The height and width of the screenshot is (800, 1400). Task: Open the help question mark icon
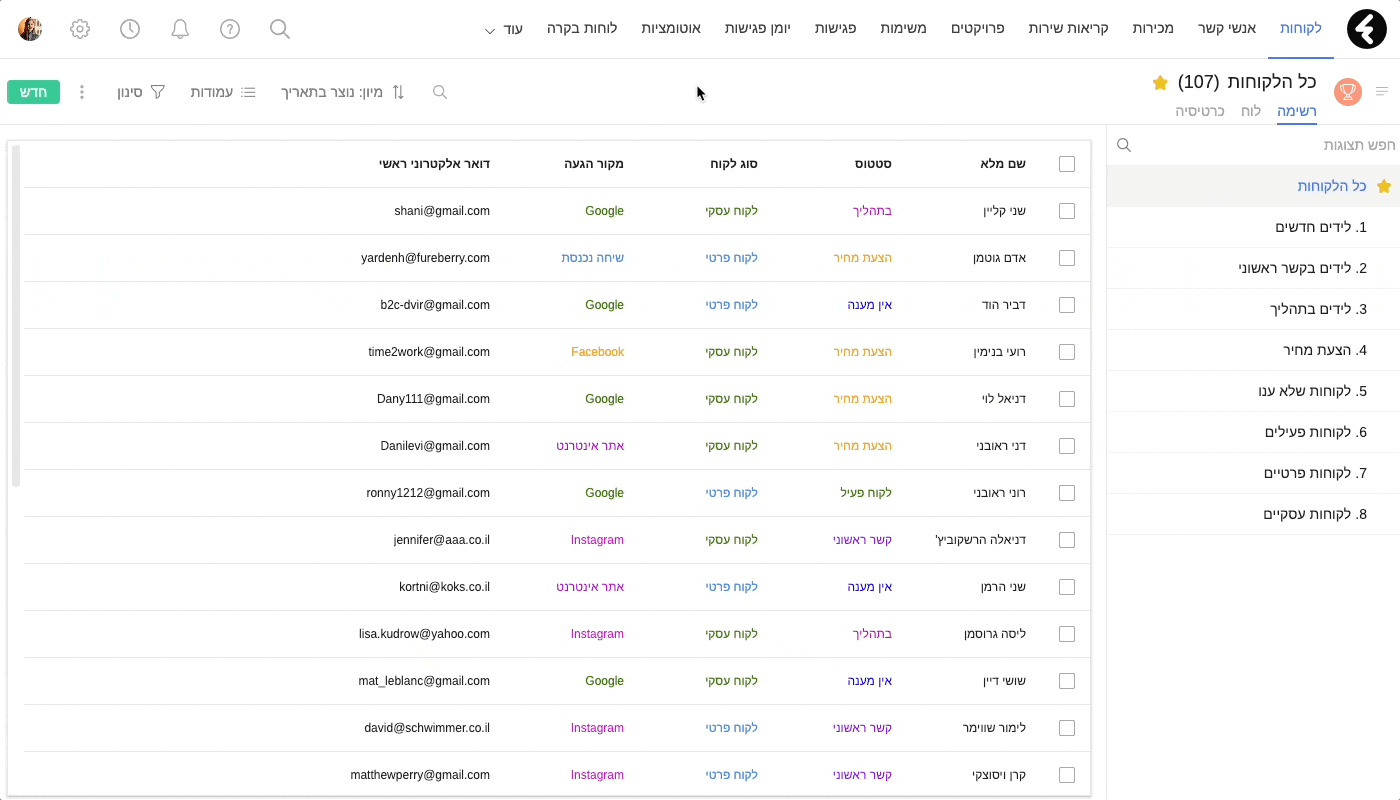[230, 29]
